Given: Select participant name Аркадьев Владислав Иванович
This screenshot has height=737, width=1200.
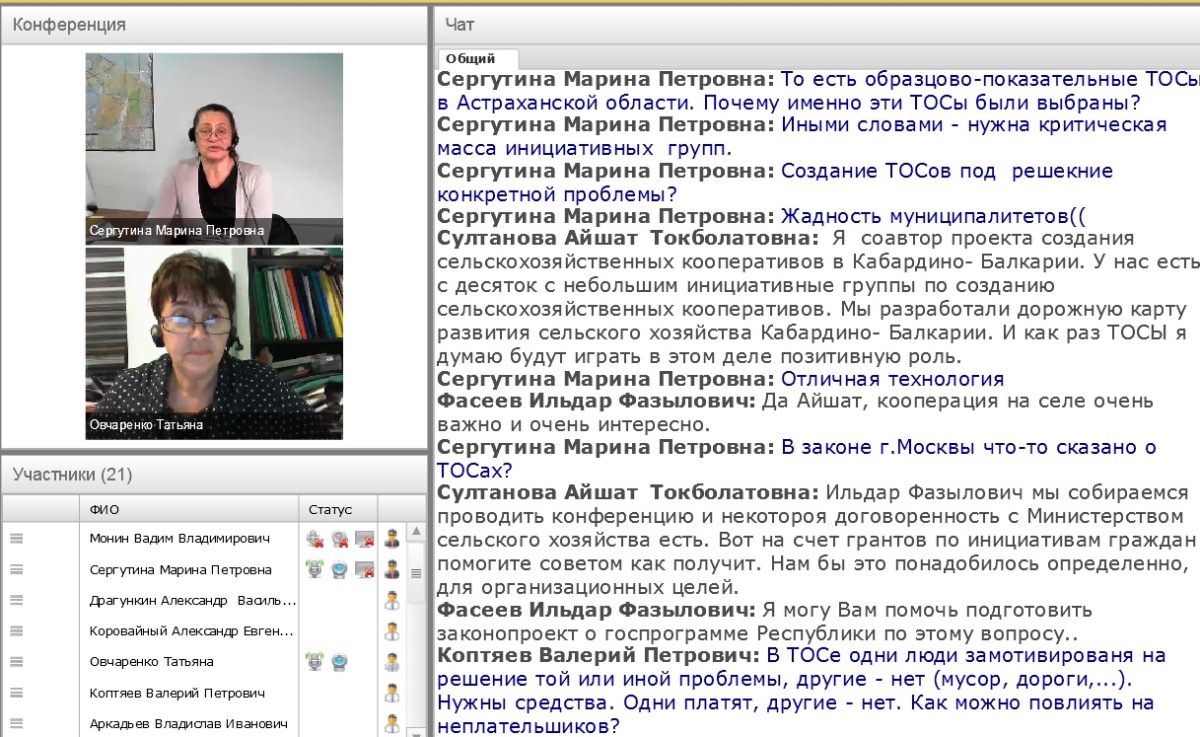Looking at the screenshot, I should (188, 723).
